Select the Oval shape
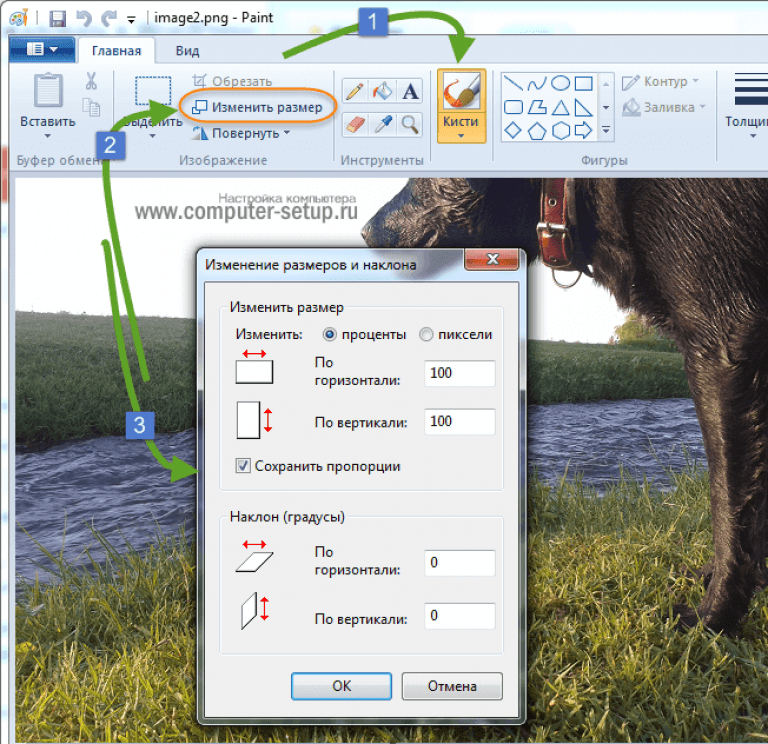The image size is (768, 744). 560,83
